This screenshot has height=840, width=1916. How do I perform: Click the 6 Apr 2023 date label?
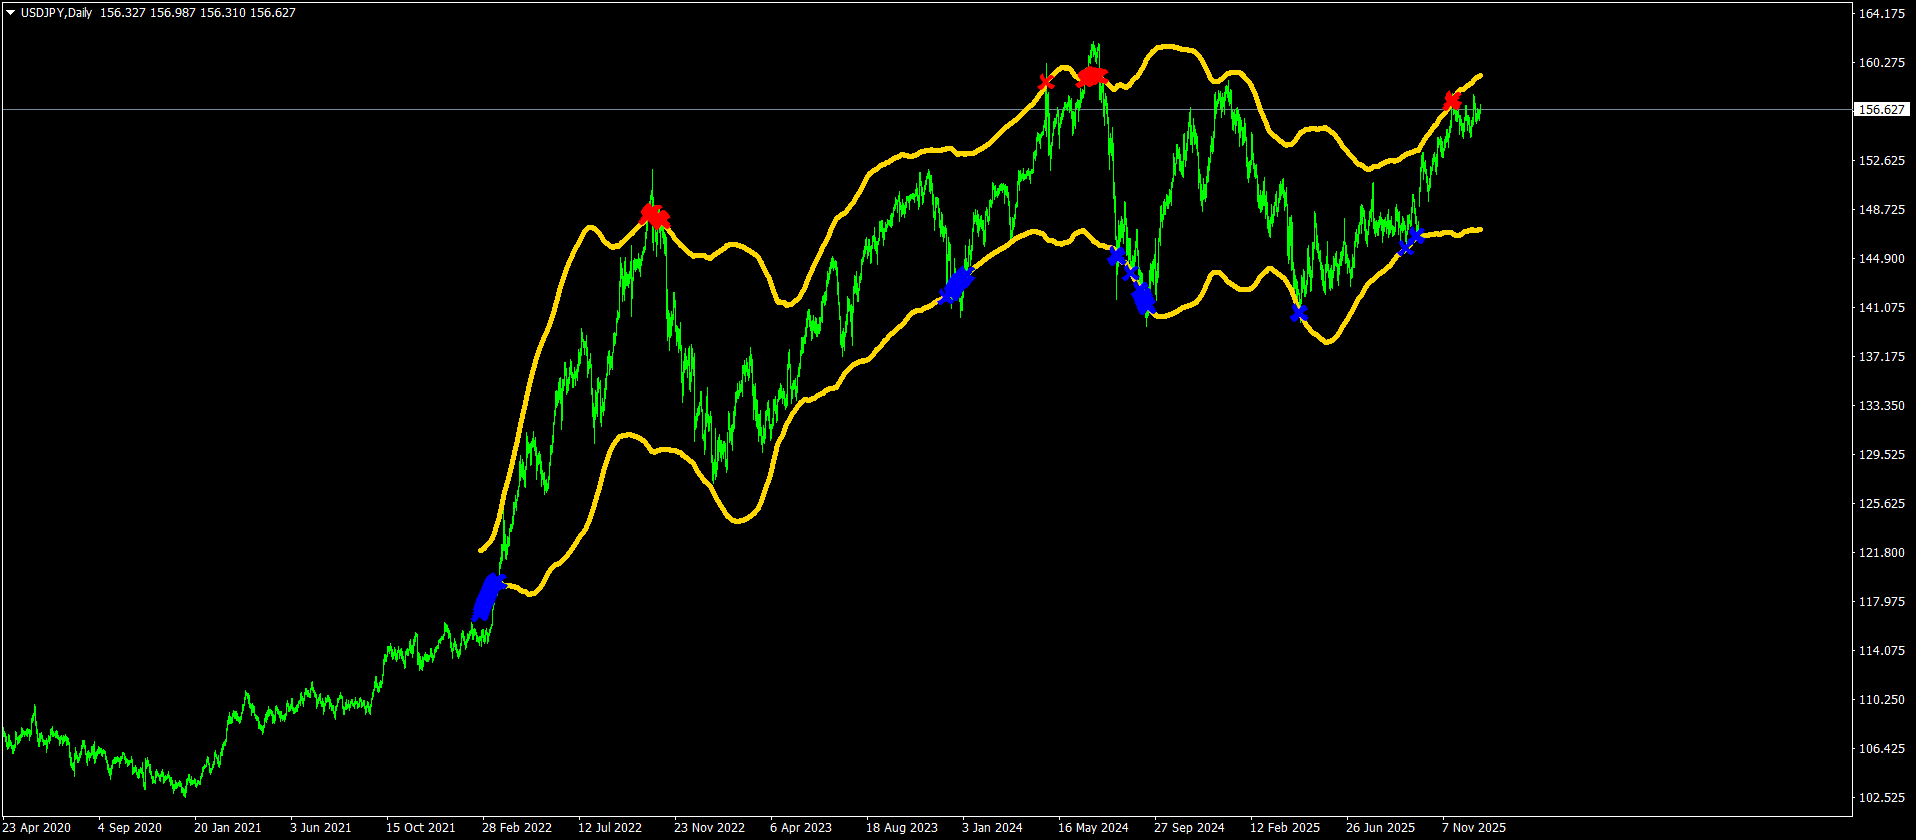(801, 828)
